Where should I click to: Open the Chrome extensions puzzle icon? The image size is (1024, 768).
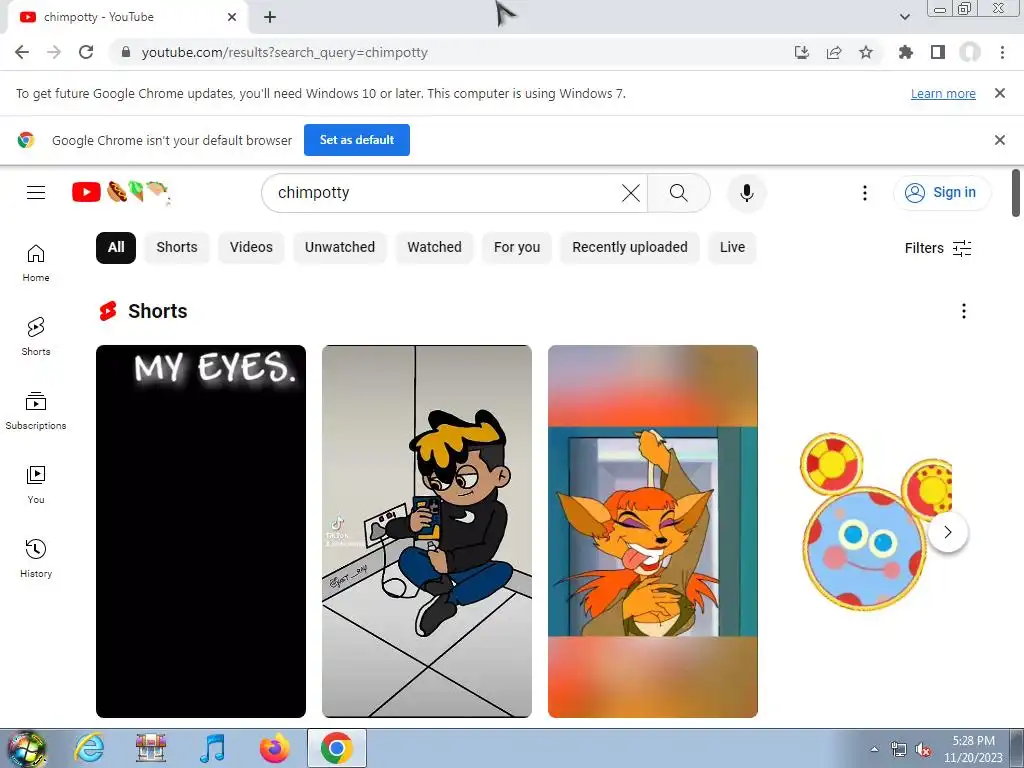[906, 52]
